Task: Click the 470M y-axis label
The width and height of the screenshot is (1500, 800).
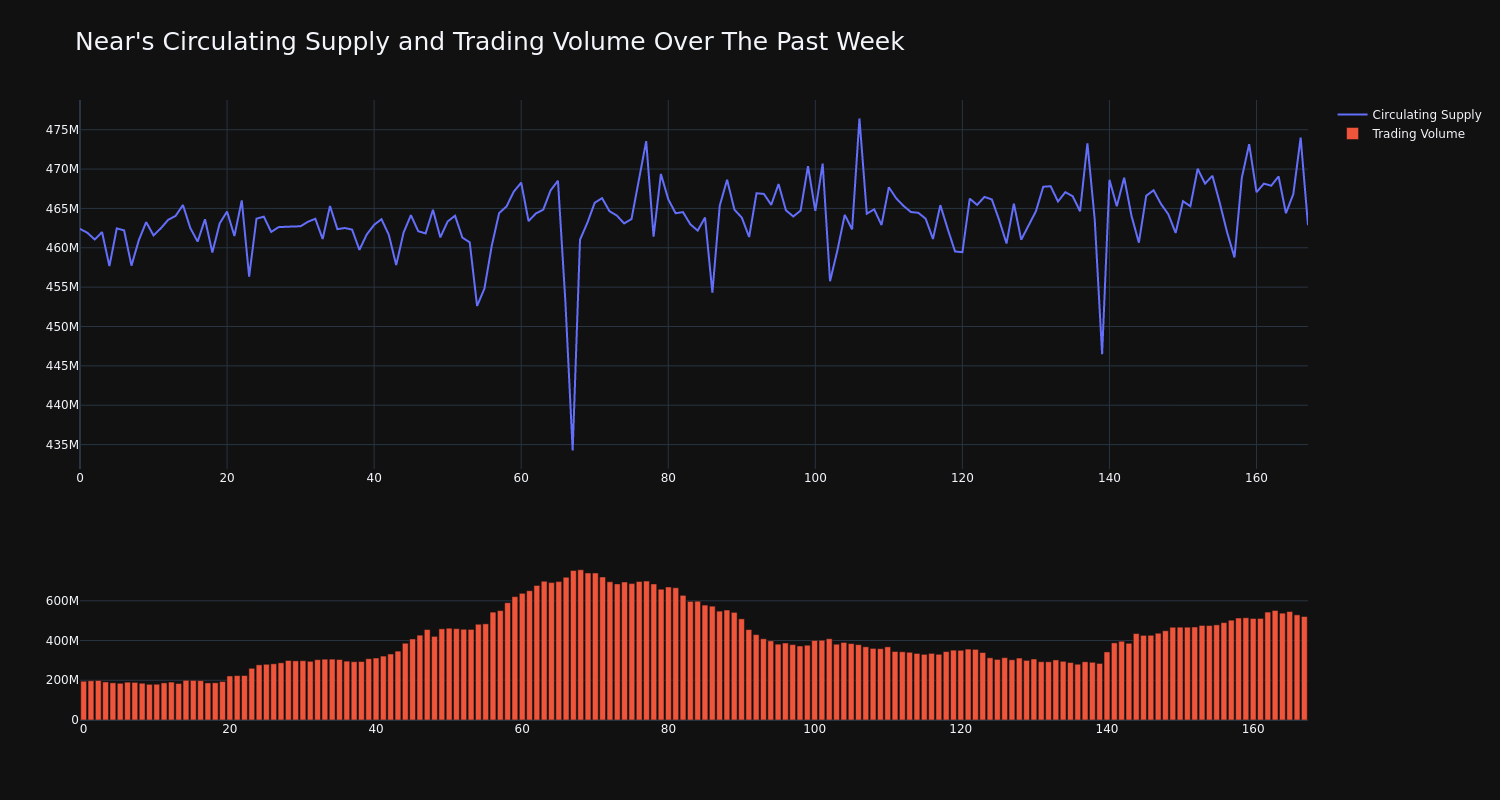Action: click(x=62, y=169)
